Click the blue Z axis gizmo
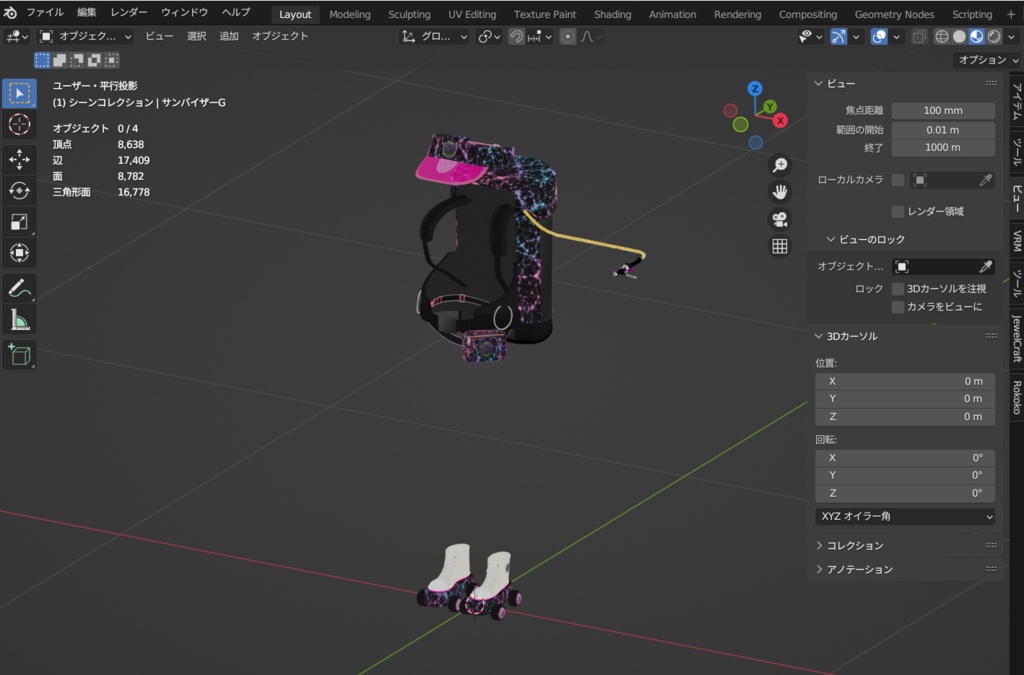The height and width of the screenshot is (675, 1024). point(755,88)
